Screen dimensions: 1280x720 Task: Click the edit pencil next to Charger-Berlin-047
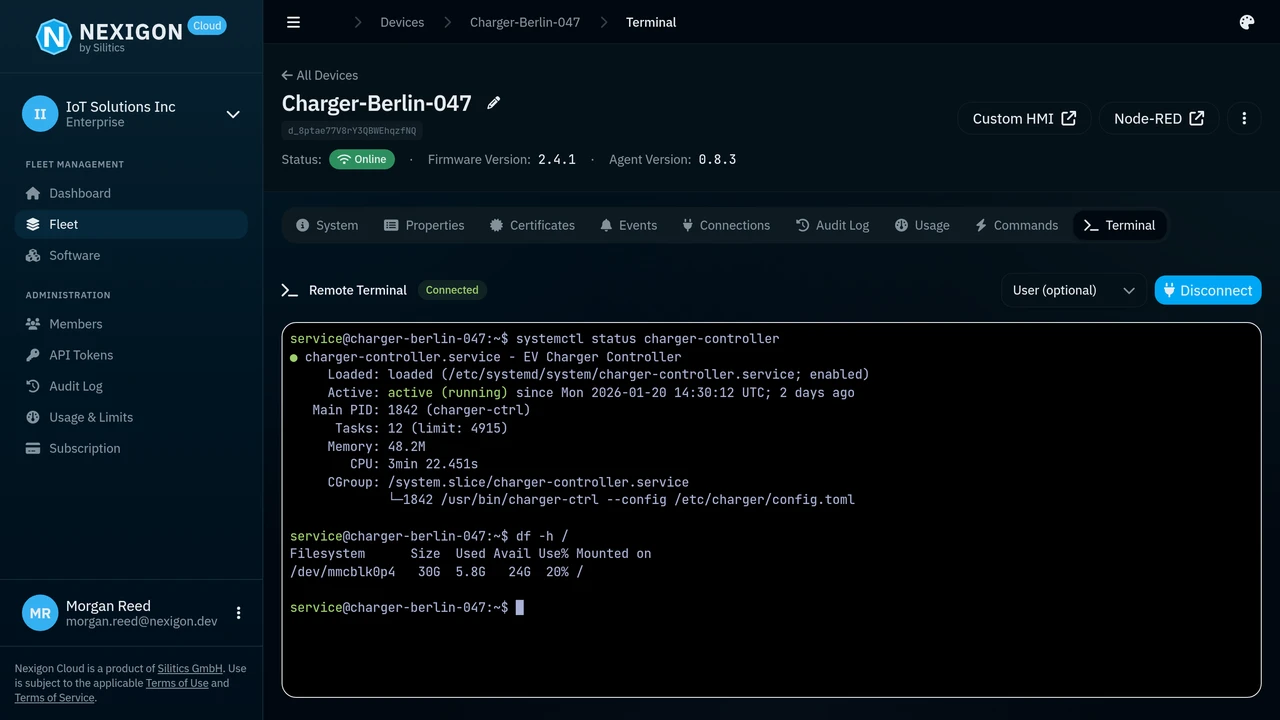tap(493, 102)
